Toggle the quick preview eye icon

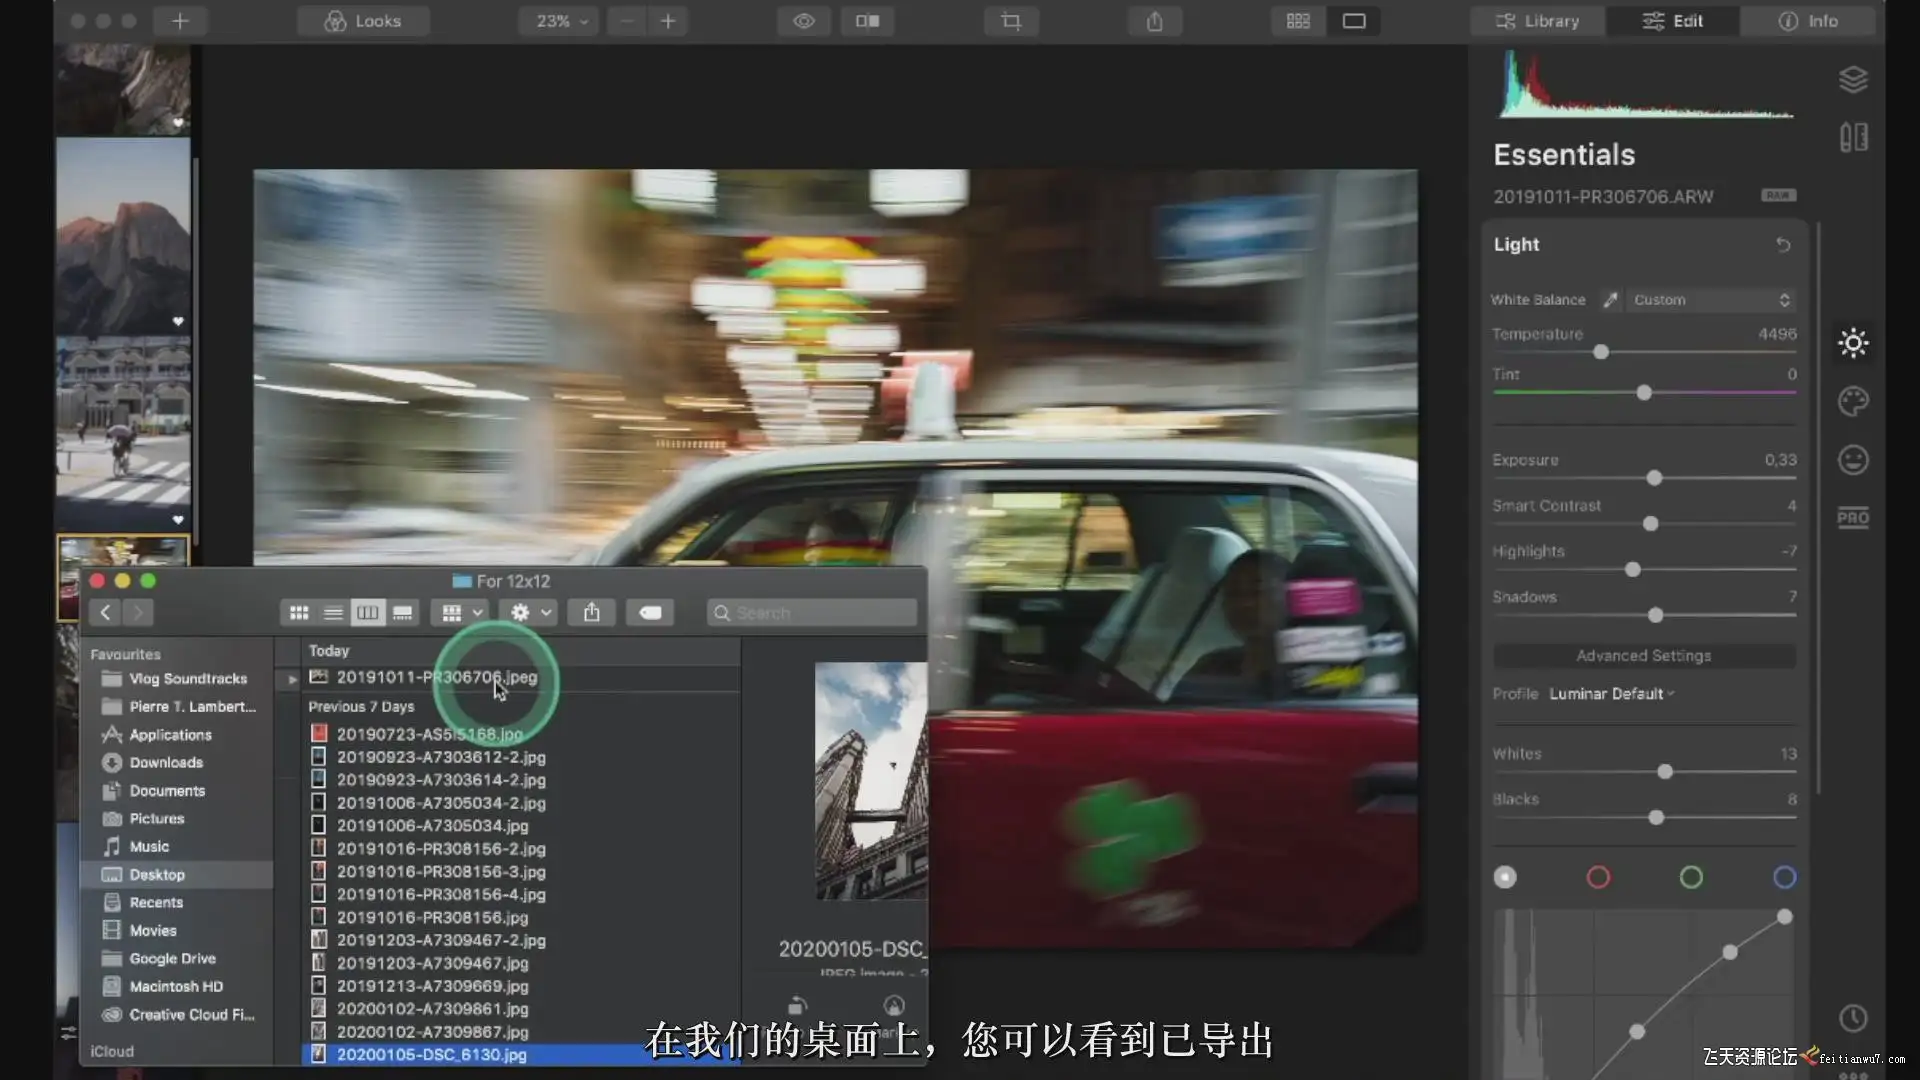804,21
